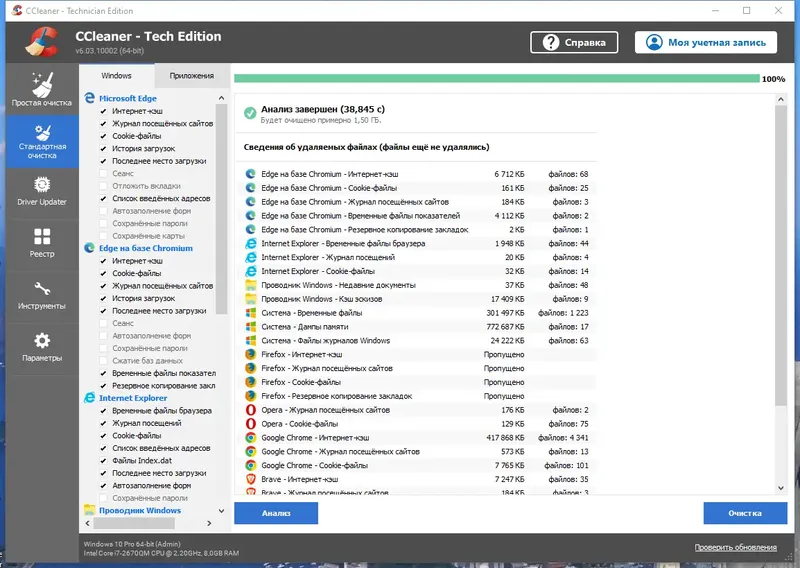
Task: Uncheck Временные файлы показателей checkbox
Action: coord(104,373)
